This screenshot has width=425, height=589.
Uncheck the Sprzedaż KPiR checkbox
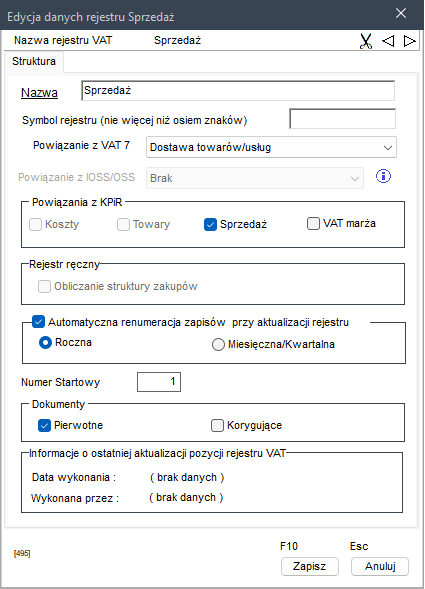click(x=210, y=225)
